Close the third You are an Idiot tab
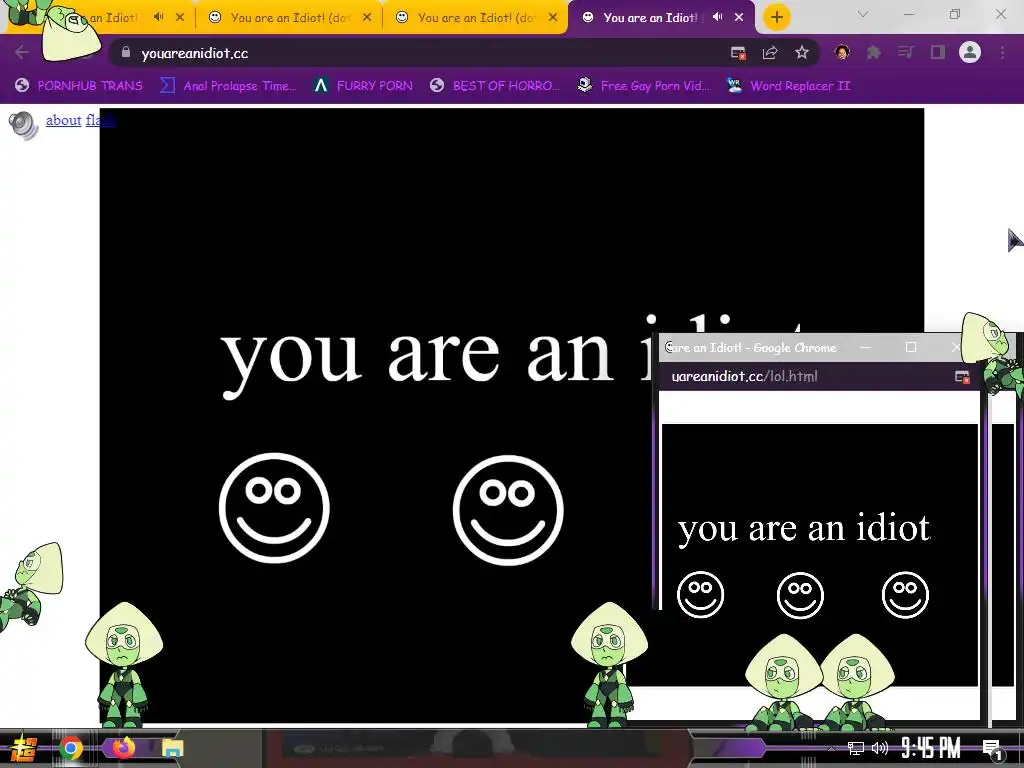Screen dimensions: 1024x768 click(x=553, y=18)
